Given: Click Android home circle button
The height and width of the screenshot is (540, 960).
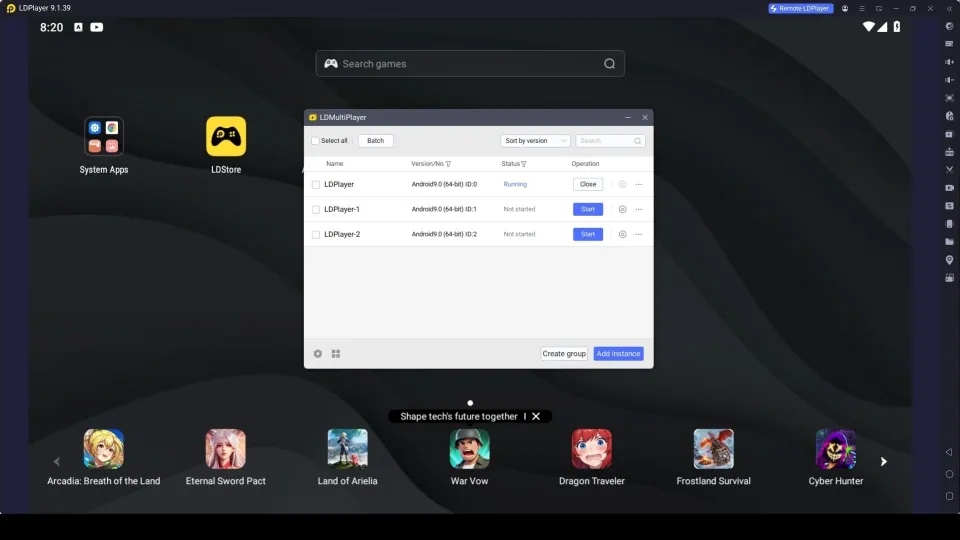Looking at the screenshot, I should pyautogui.click(x=949, y=474).
